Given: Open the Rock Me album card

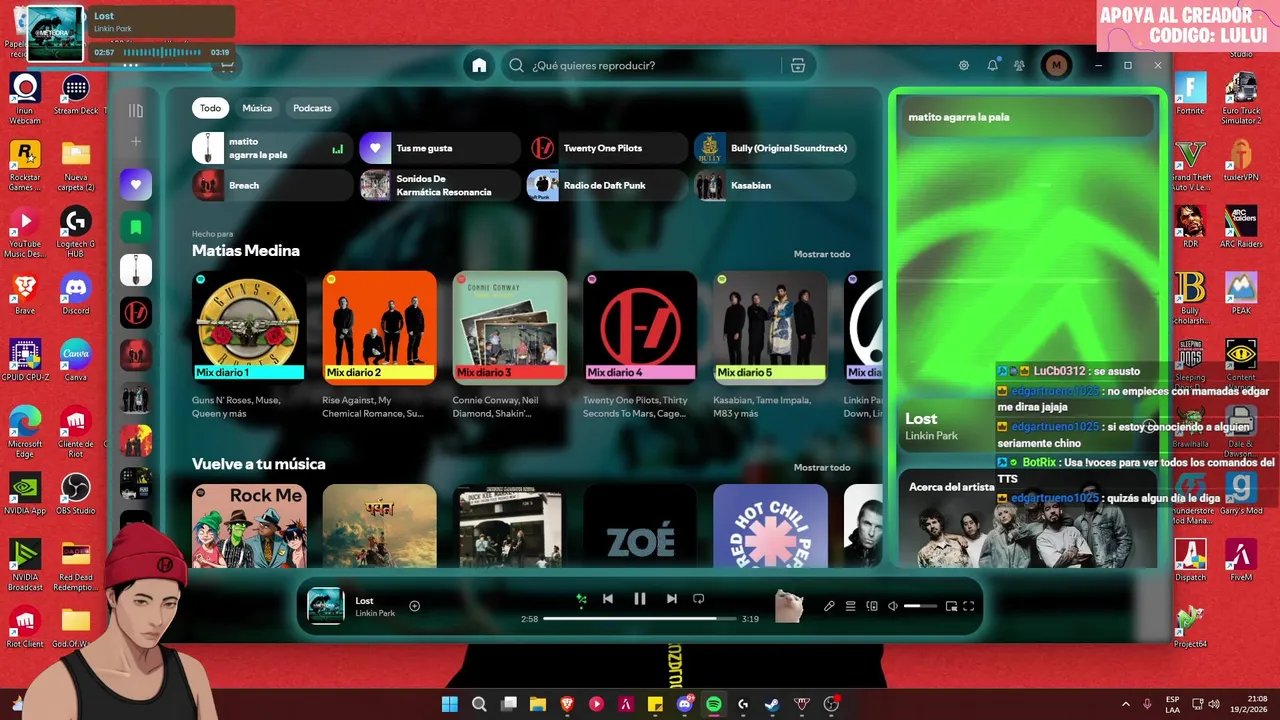Looking at the screenshot, I should point(249,526).
